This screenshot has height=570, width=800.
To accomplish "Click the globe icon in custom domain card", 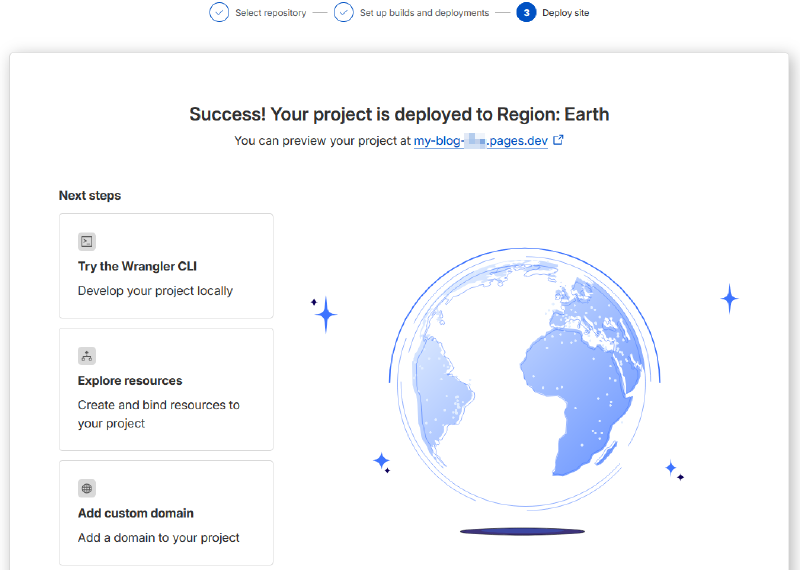I will tap(87, 488).
